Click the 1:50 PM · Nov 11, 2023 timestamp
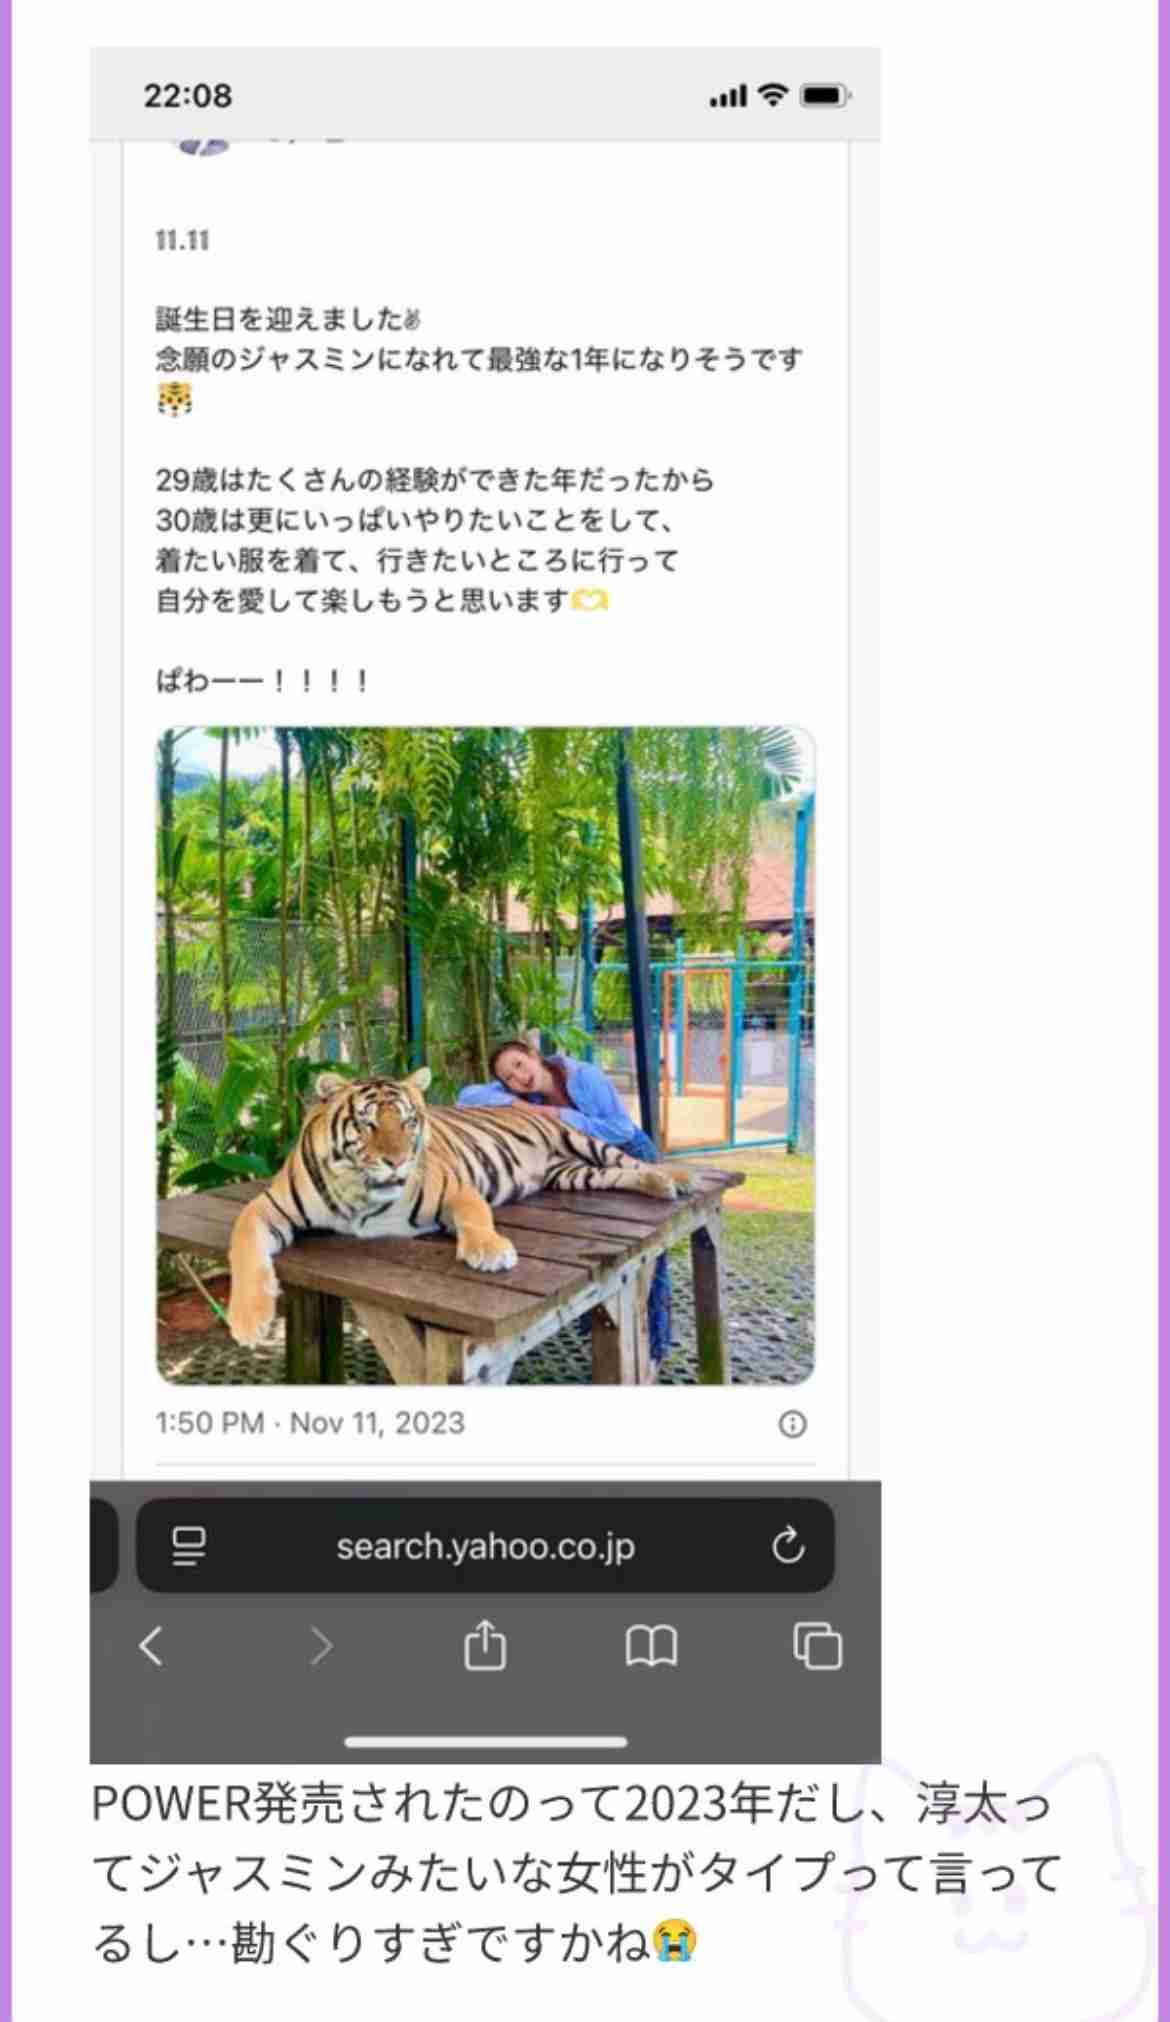 [310, 1423]
